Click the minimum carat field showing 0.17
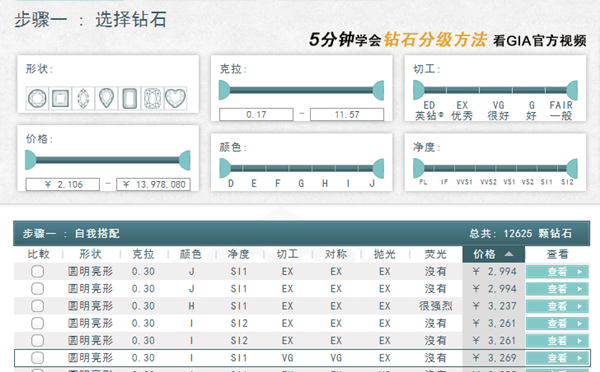This screenshot has width=600, height=372. point(256,114)
